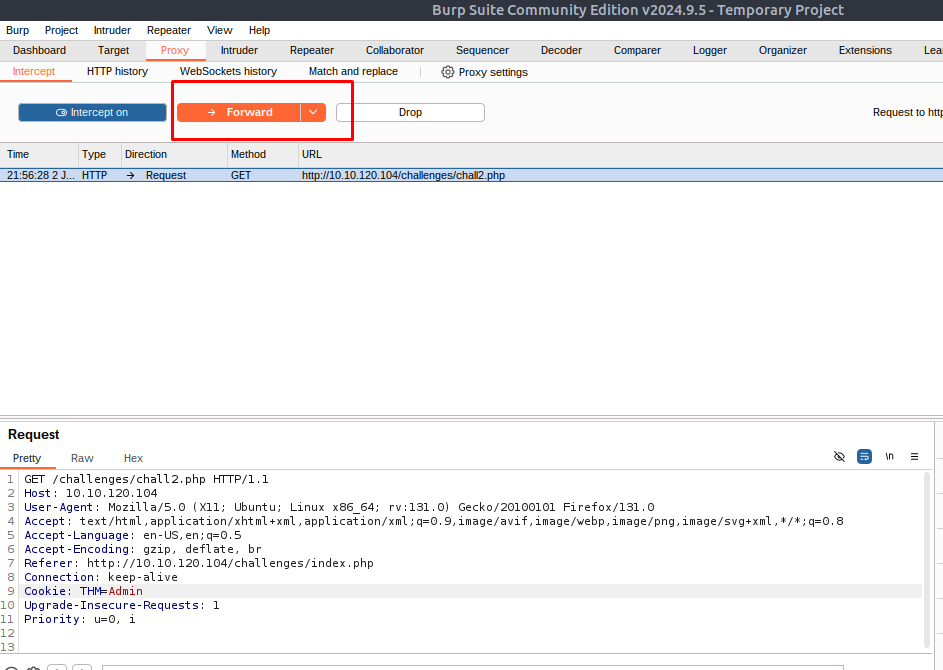Click the User-Agent header line

point(339,507)
